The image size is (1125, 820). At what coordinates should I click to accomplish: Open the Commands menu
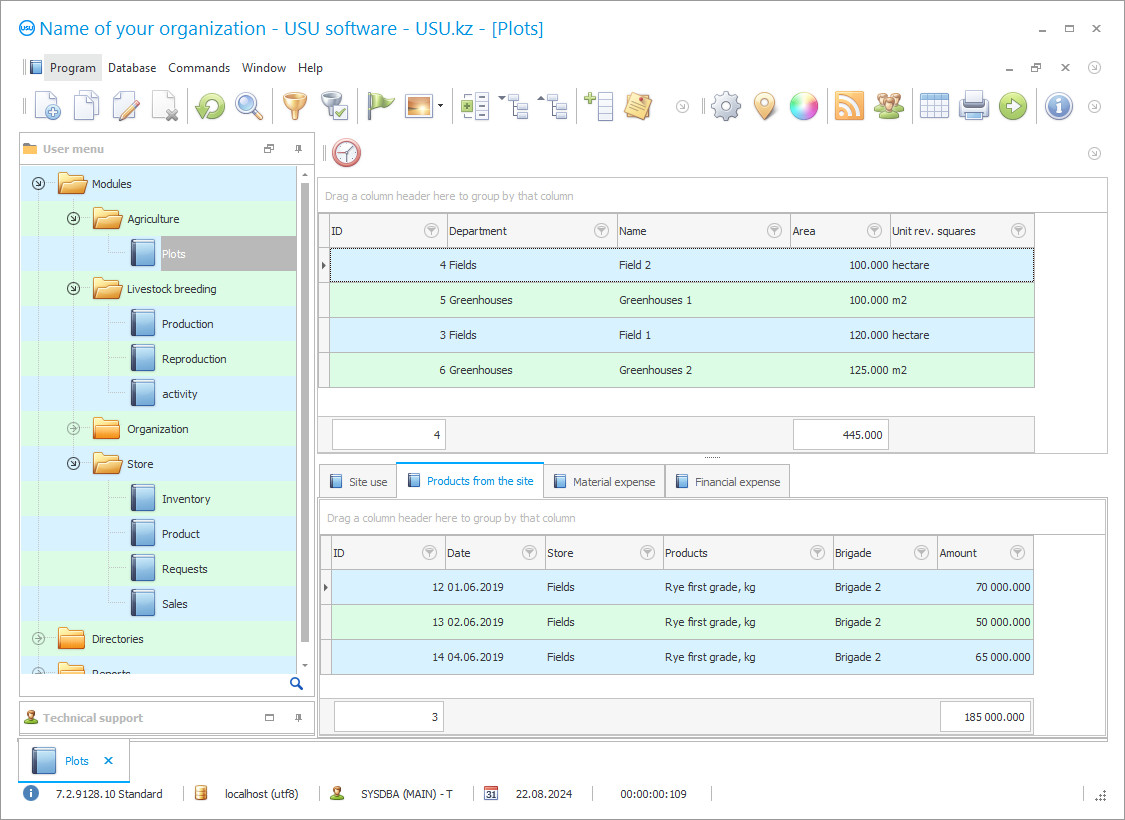pyautogui.click(x=199, y=67)
